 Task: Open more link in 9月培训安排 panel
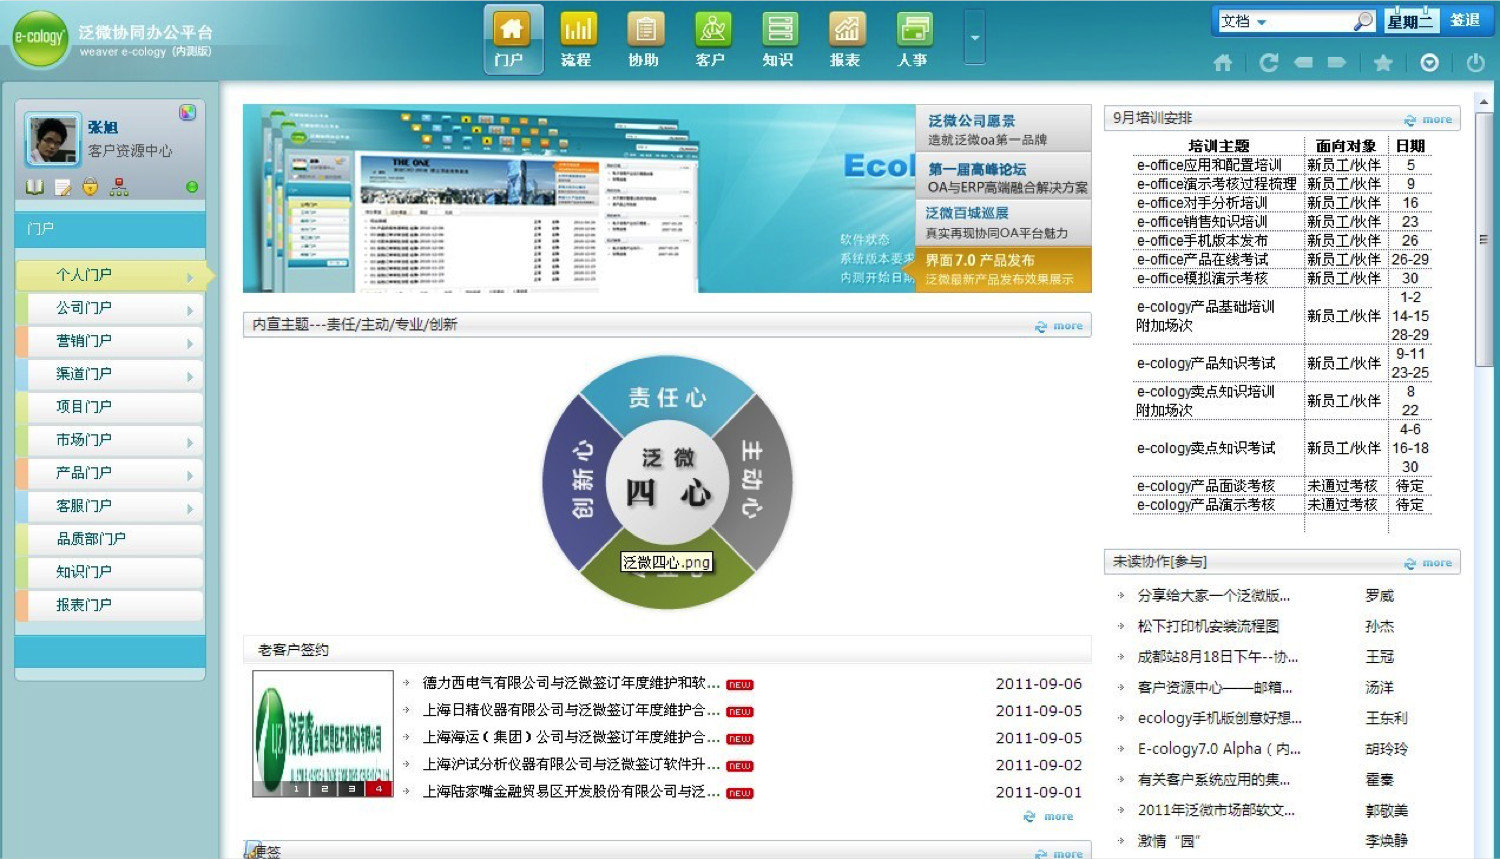1428,120
